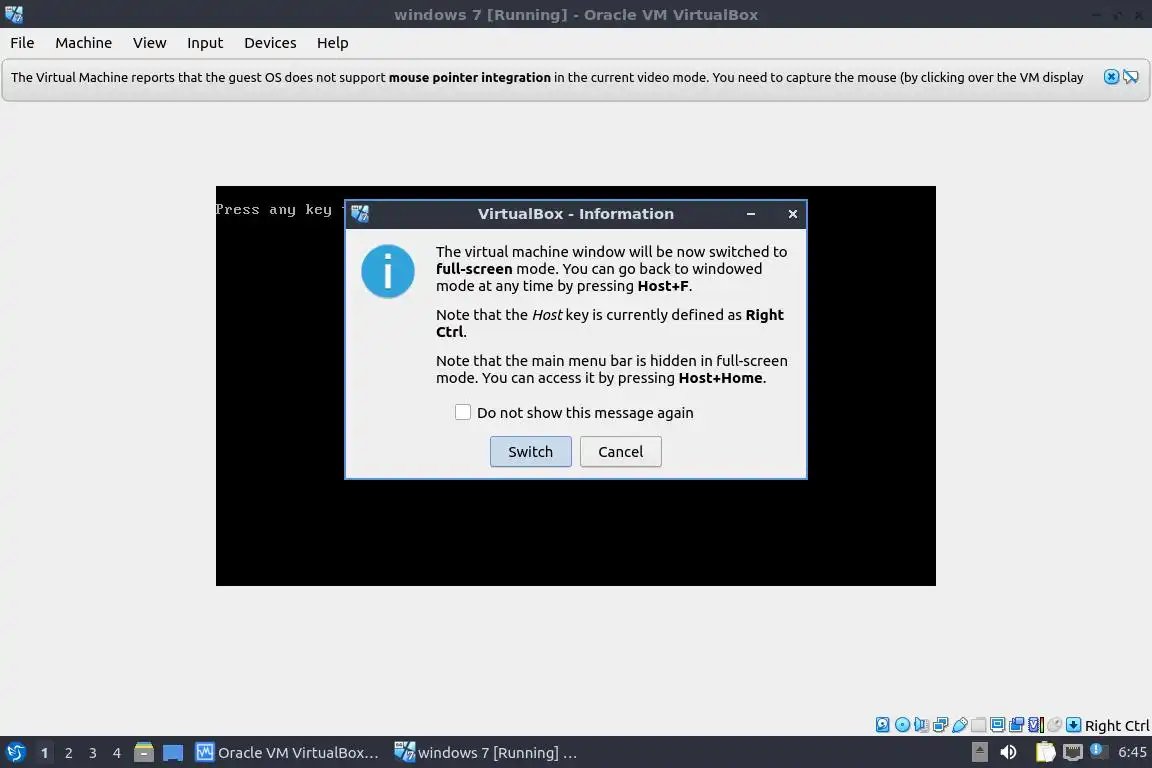The width and height of the screenshot is (1152, 768).
Task: Click the 6:45 clock in the taskbar
Action: coord(1132,752)
